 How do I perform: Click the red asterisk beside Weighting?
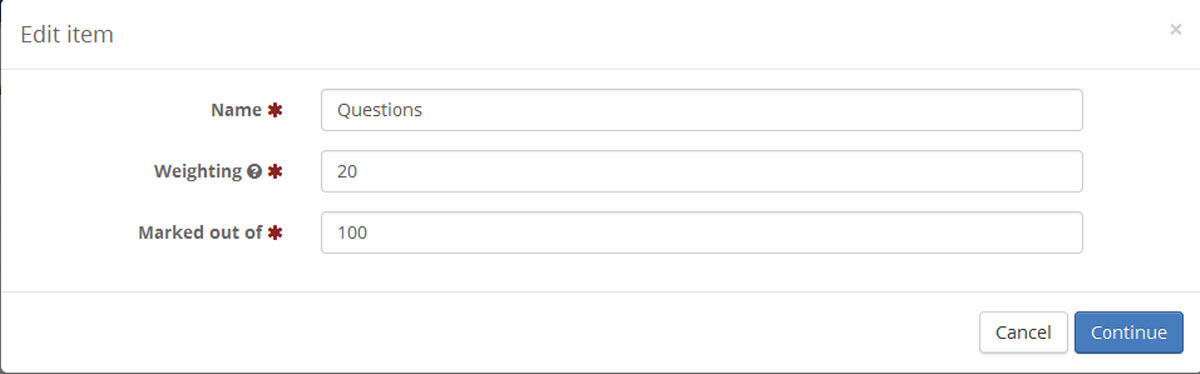[x=276, y=171]
